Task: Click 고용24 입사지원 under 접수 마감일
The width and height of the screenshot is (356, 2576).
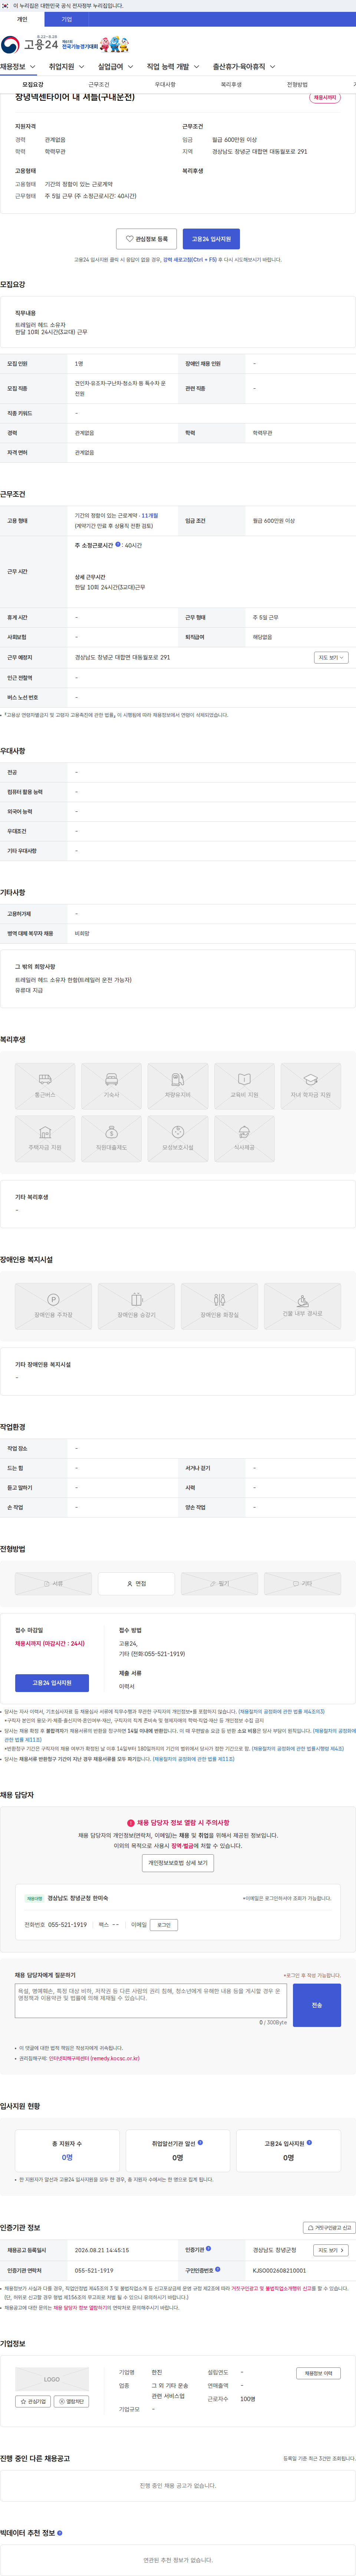Action: (x=52, y=1683)
